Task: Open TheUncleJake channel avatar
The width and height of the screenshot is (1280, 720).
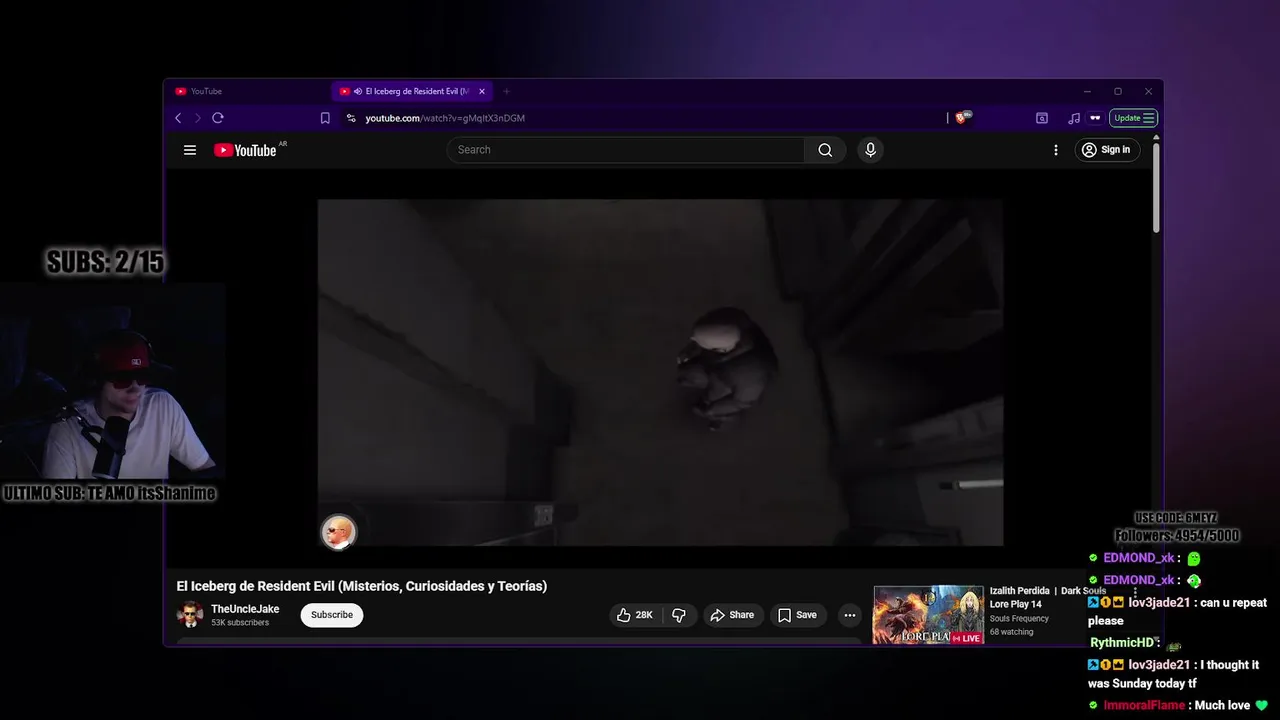Action: (190, 615)
